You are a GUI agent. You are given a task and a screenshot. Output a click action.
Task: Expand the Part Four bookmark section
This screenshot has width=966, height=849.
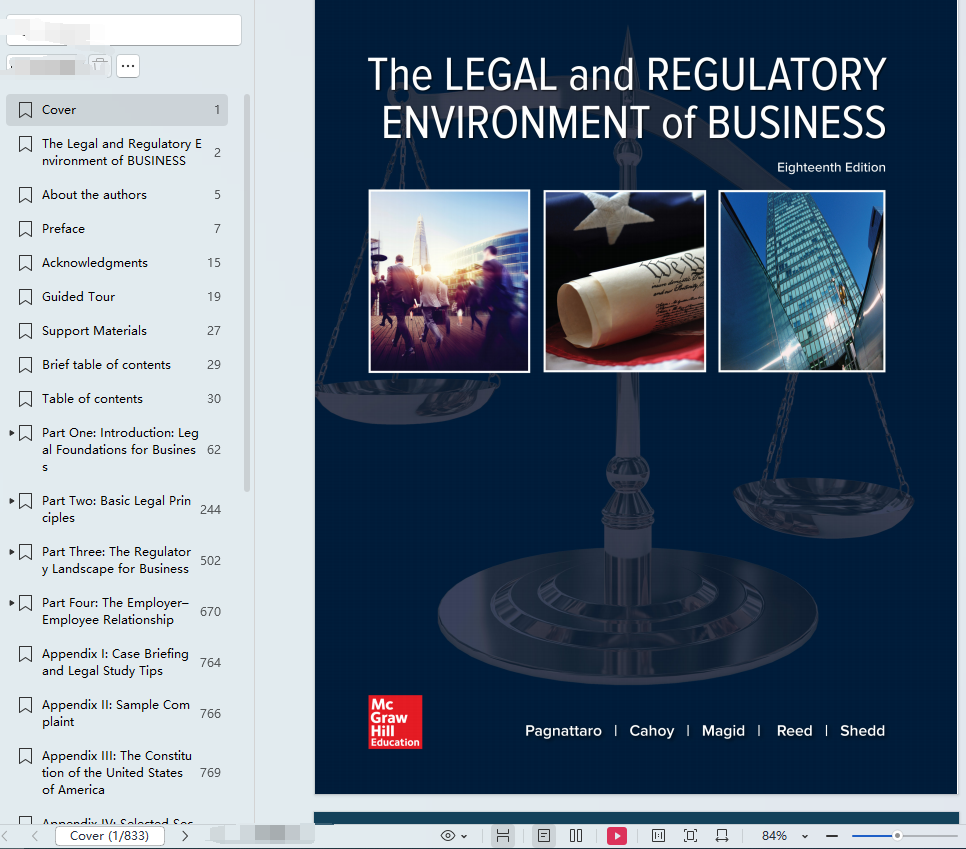coord(12,603)
